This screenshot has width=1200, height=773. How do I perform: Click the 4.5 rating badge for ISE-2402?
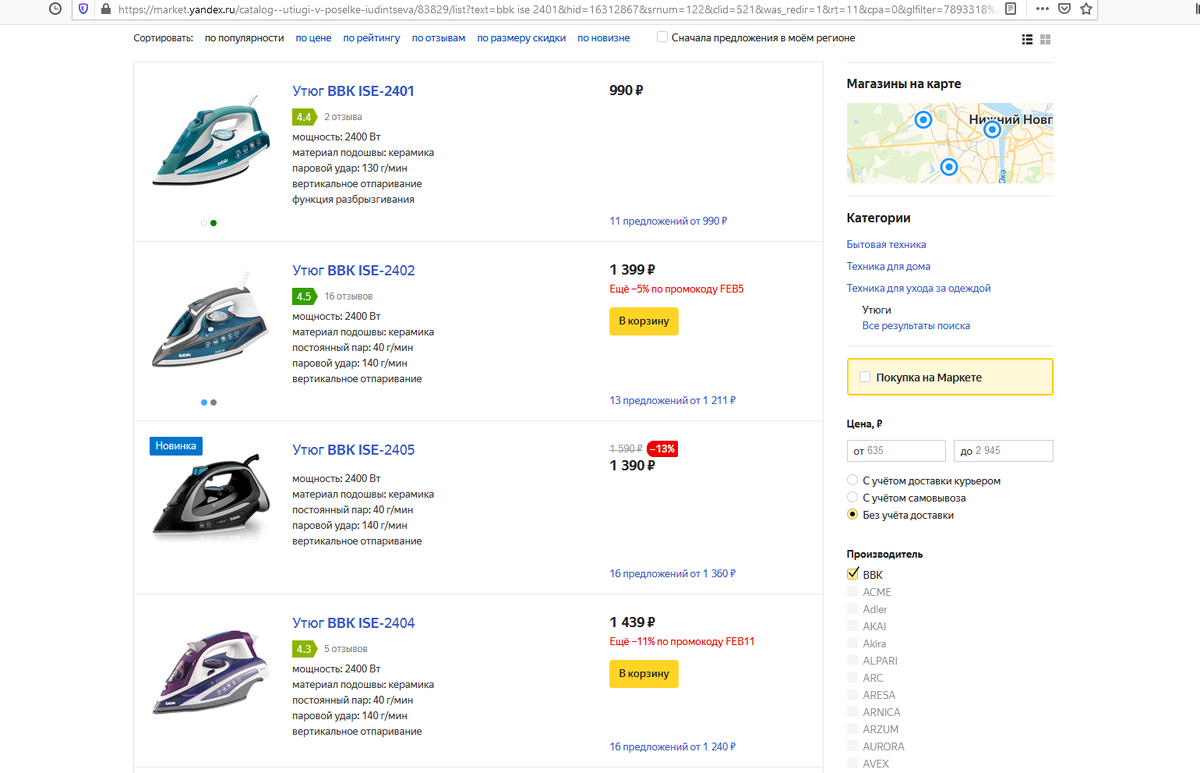pos(304,296)
